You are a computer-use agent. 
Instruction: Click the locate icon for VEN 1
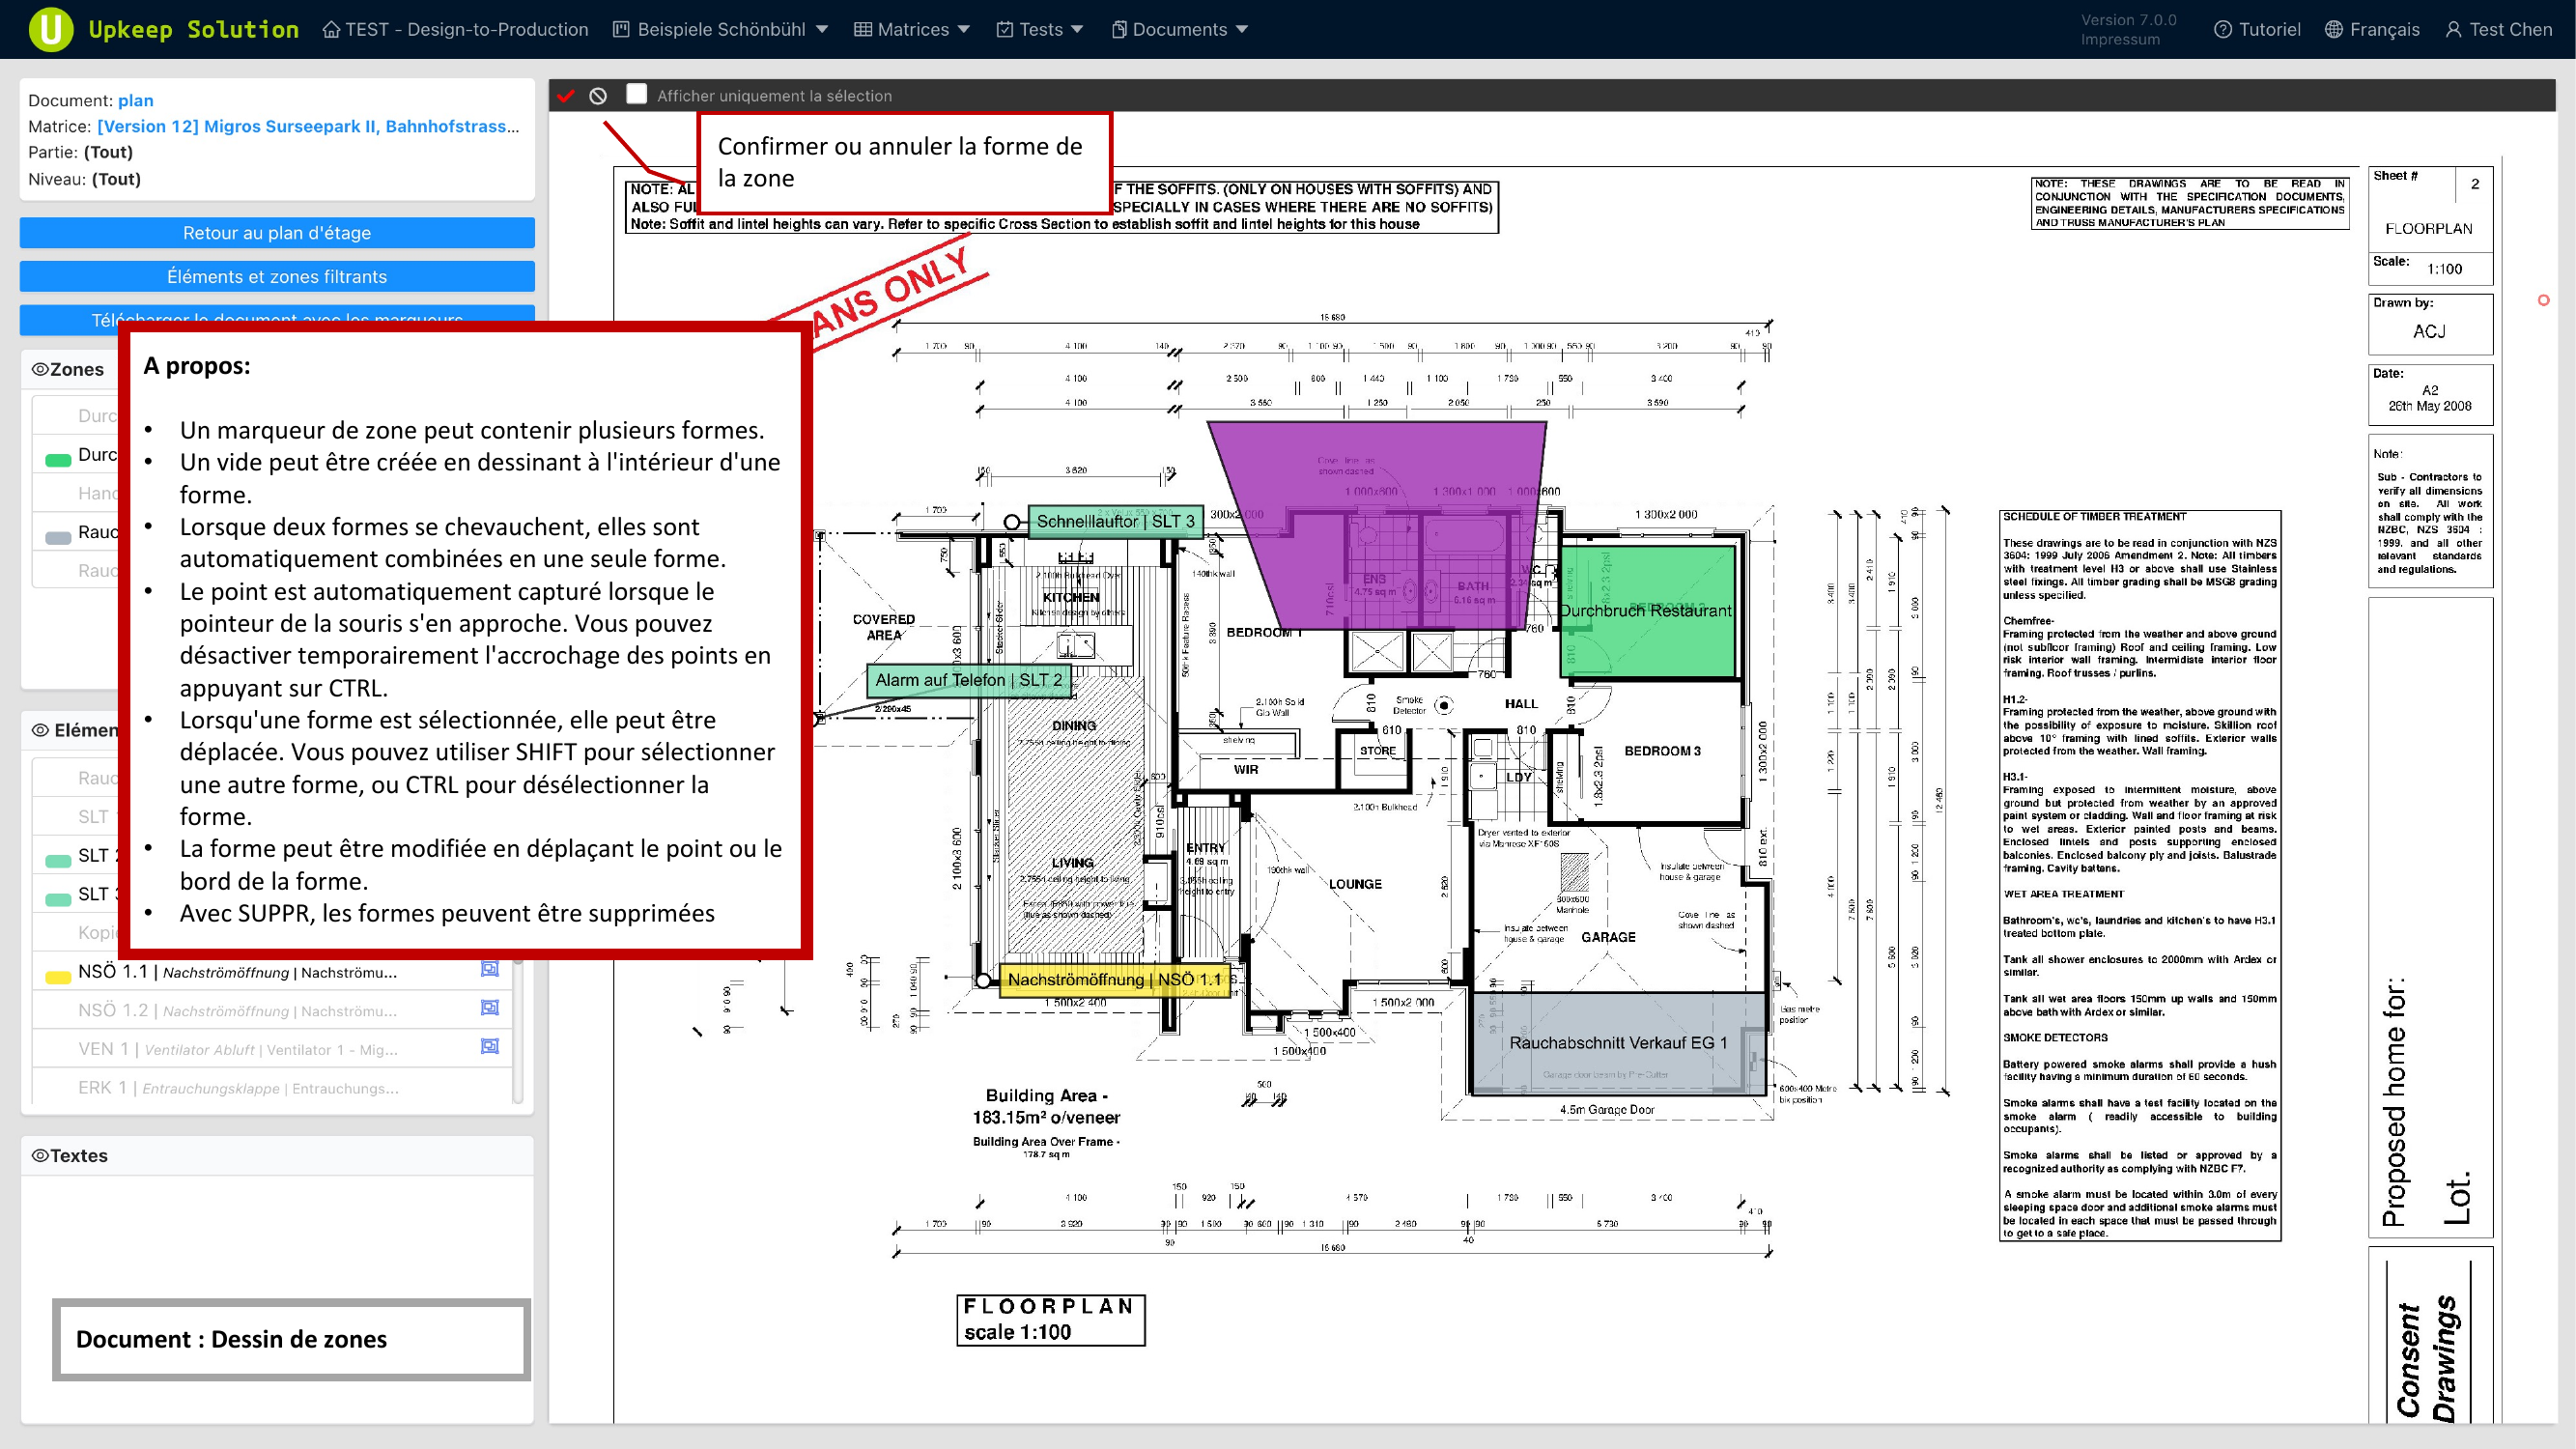[x=490, y=1047]
